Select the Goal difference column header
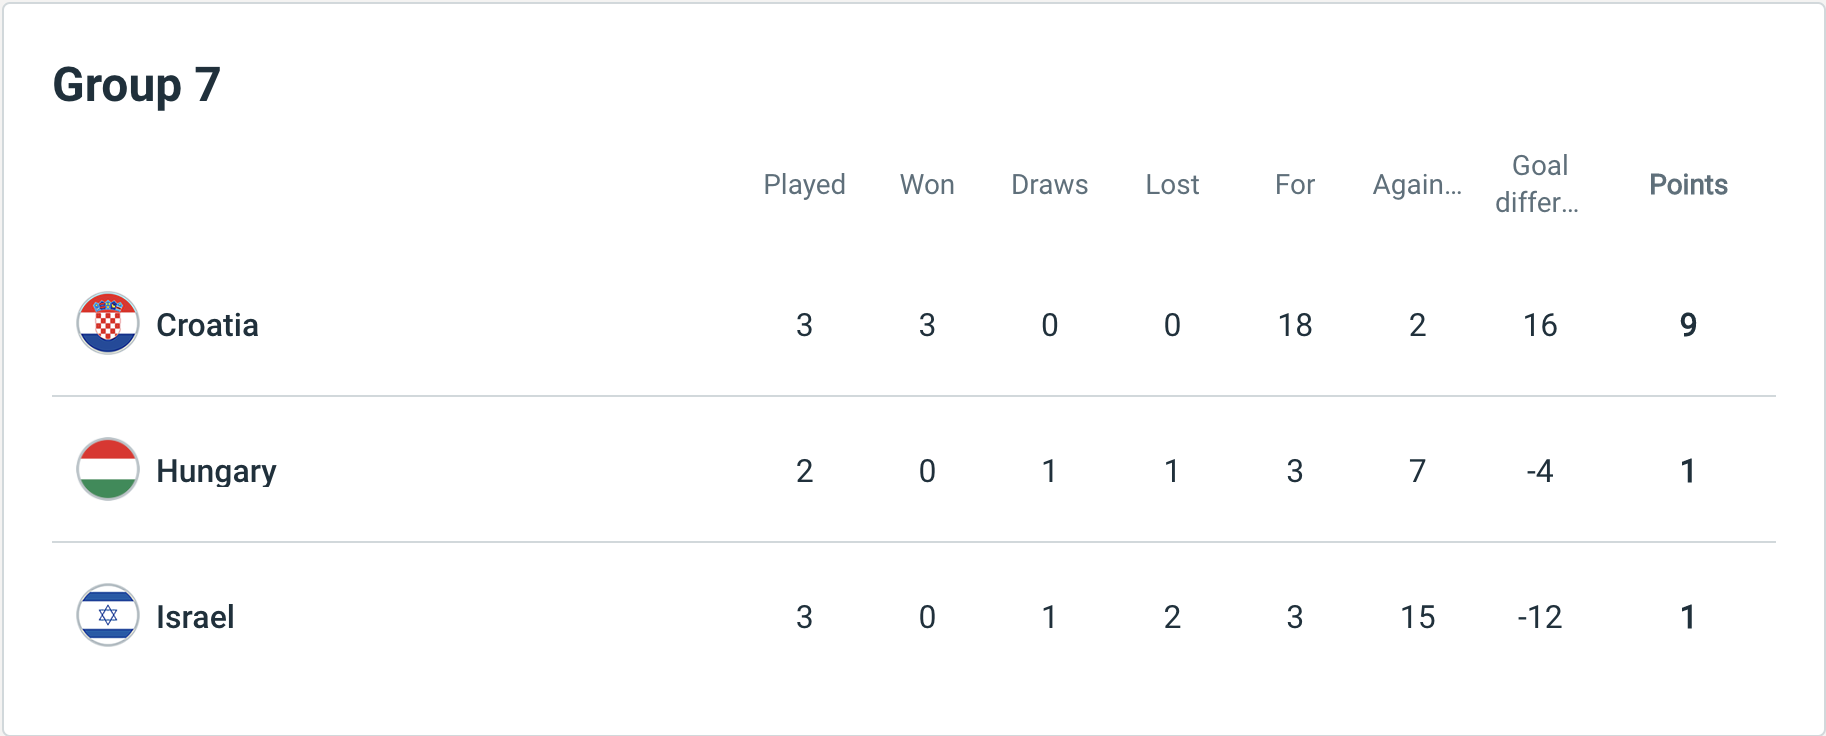This screenshot has height=736, width=1826. pyautogui.click(x=1539, y=184)
